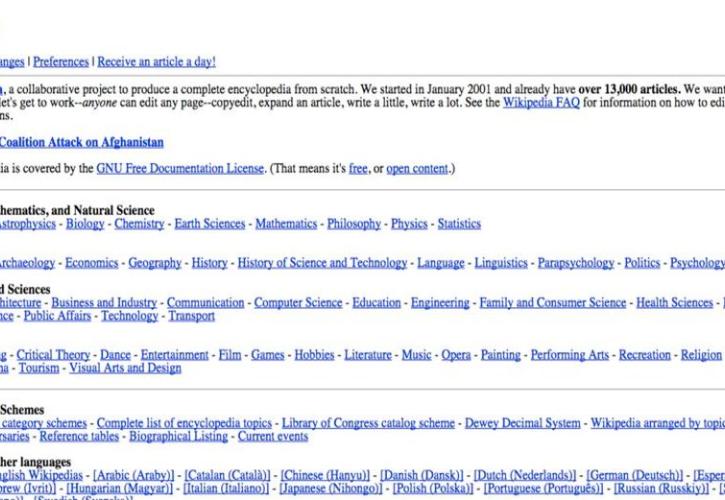Open the Film topic
This screenshot has height=500, width=725.
(230, 355)
